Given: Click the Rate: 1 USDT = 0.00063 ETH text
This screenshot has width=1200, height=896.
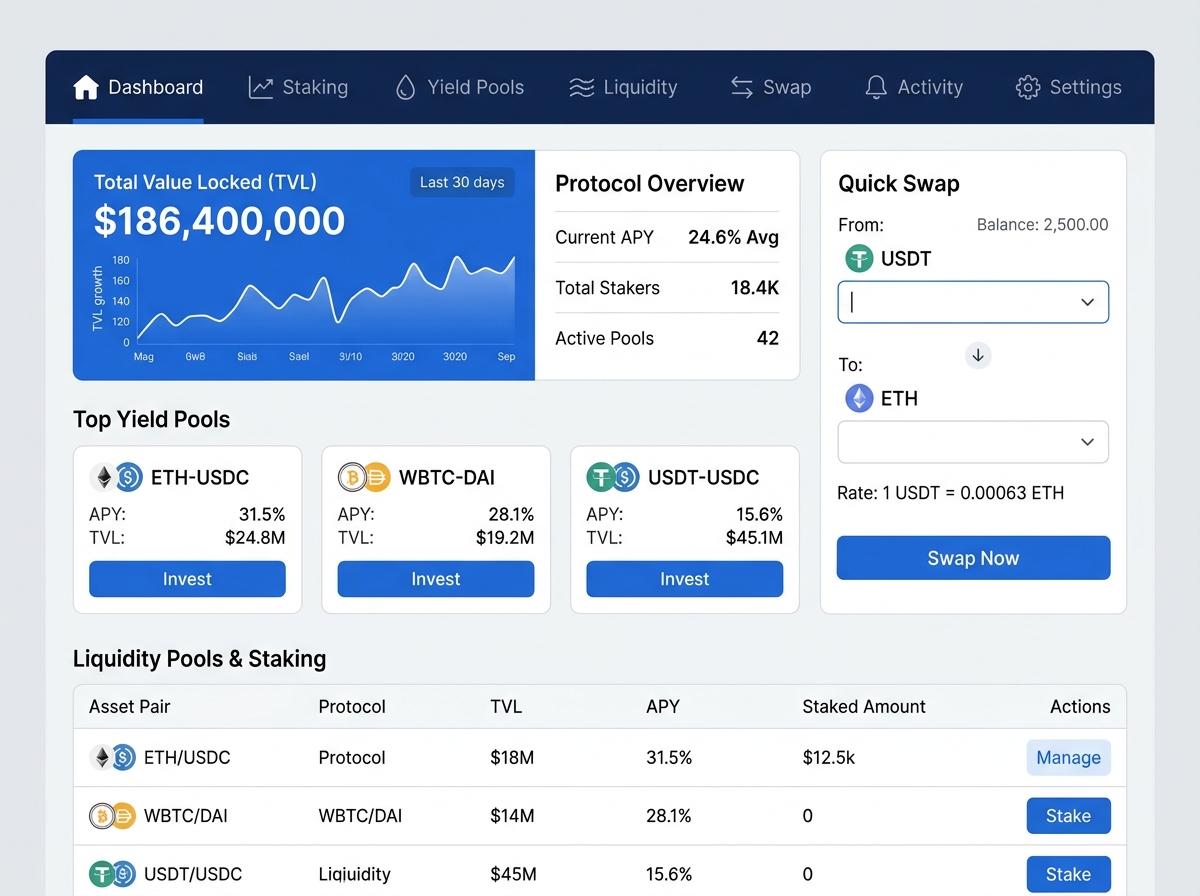Looking at the screenshot, I should (x=951, y=493).
